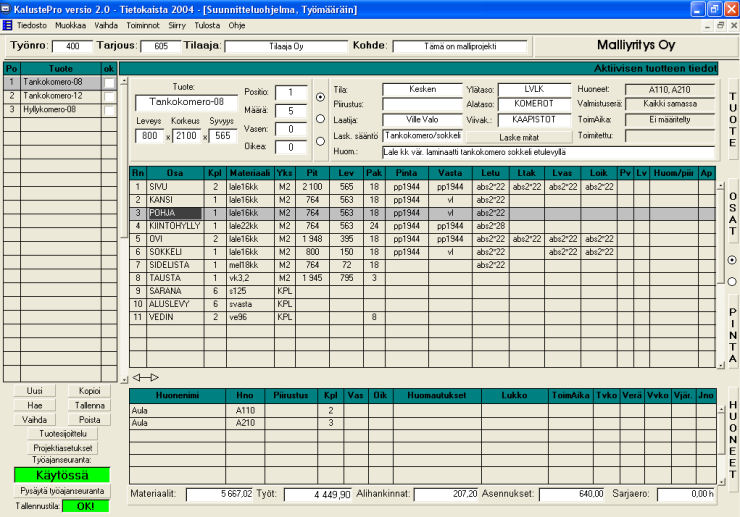Click the double-headed arrow below the product list

[x=146, y=377]
